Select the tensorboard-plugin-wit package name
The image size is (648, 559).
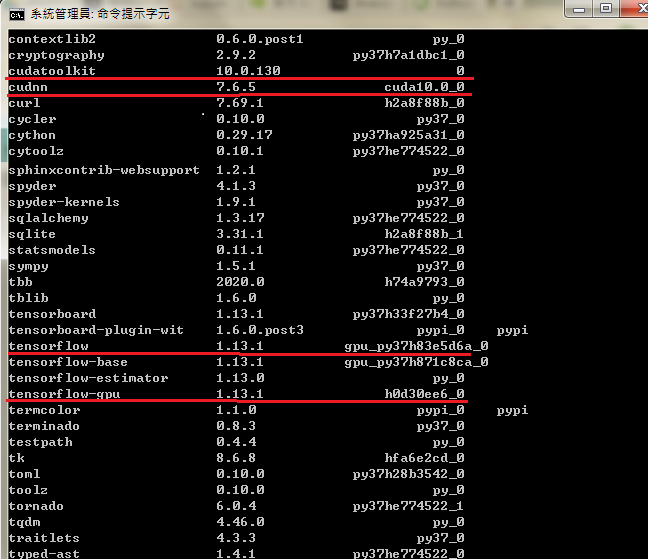coord(96,331)
